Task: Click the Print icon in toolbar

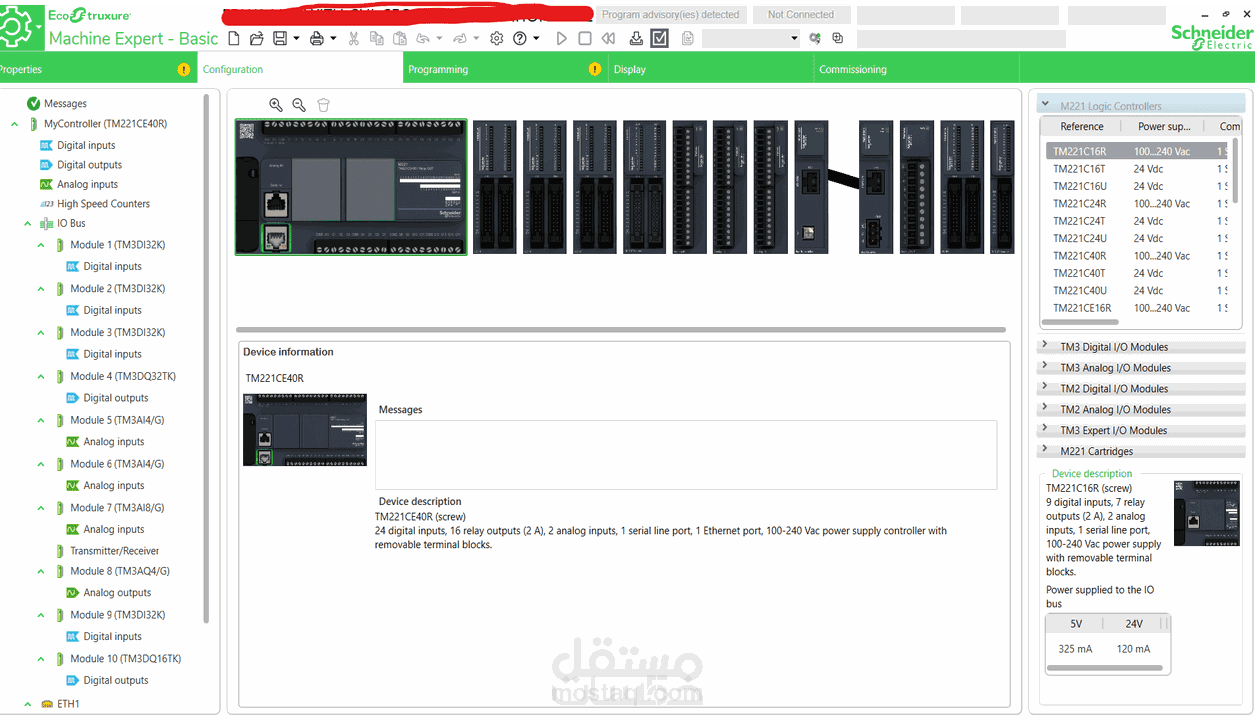Action: point(317,38)
